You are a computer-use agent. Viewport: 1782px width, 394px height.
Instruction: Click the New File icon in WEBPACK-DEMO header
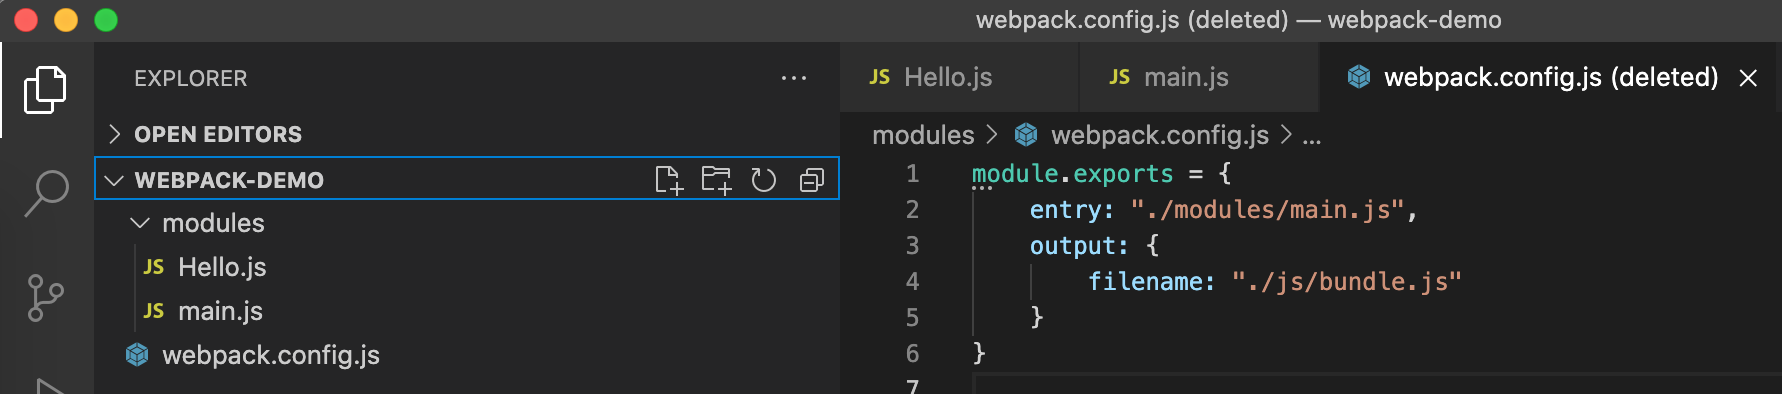(668, 180)
